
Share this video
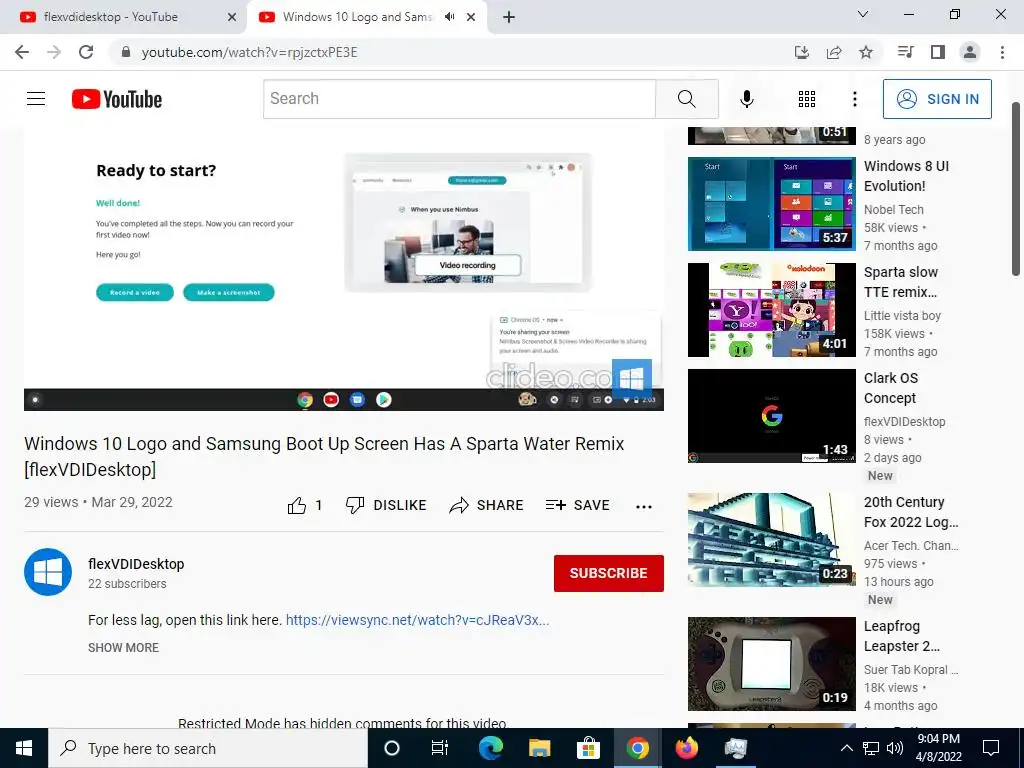click(487, 505)
